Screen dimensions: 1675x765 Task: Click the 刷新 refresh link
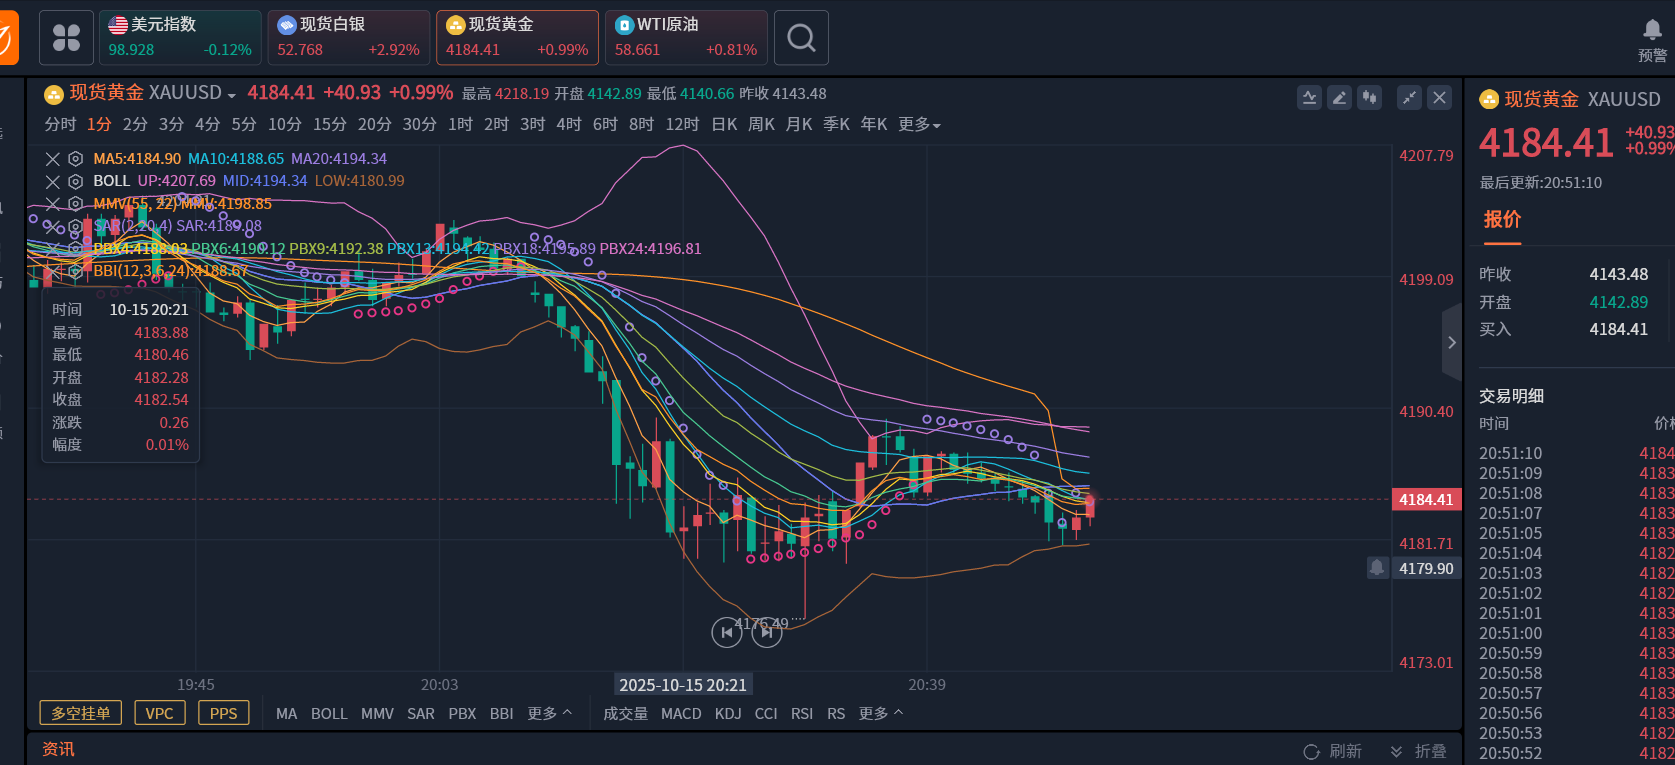1333,751
